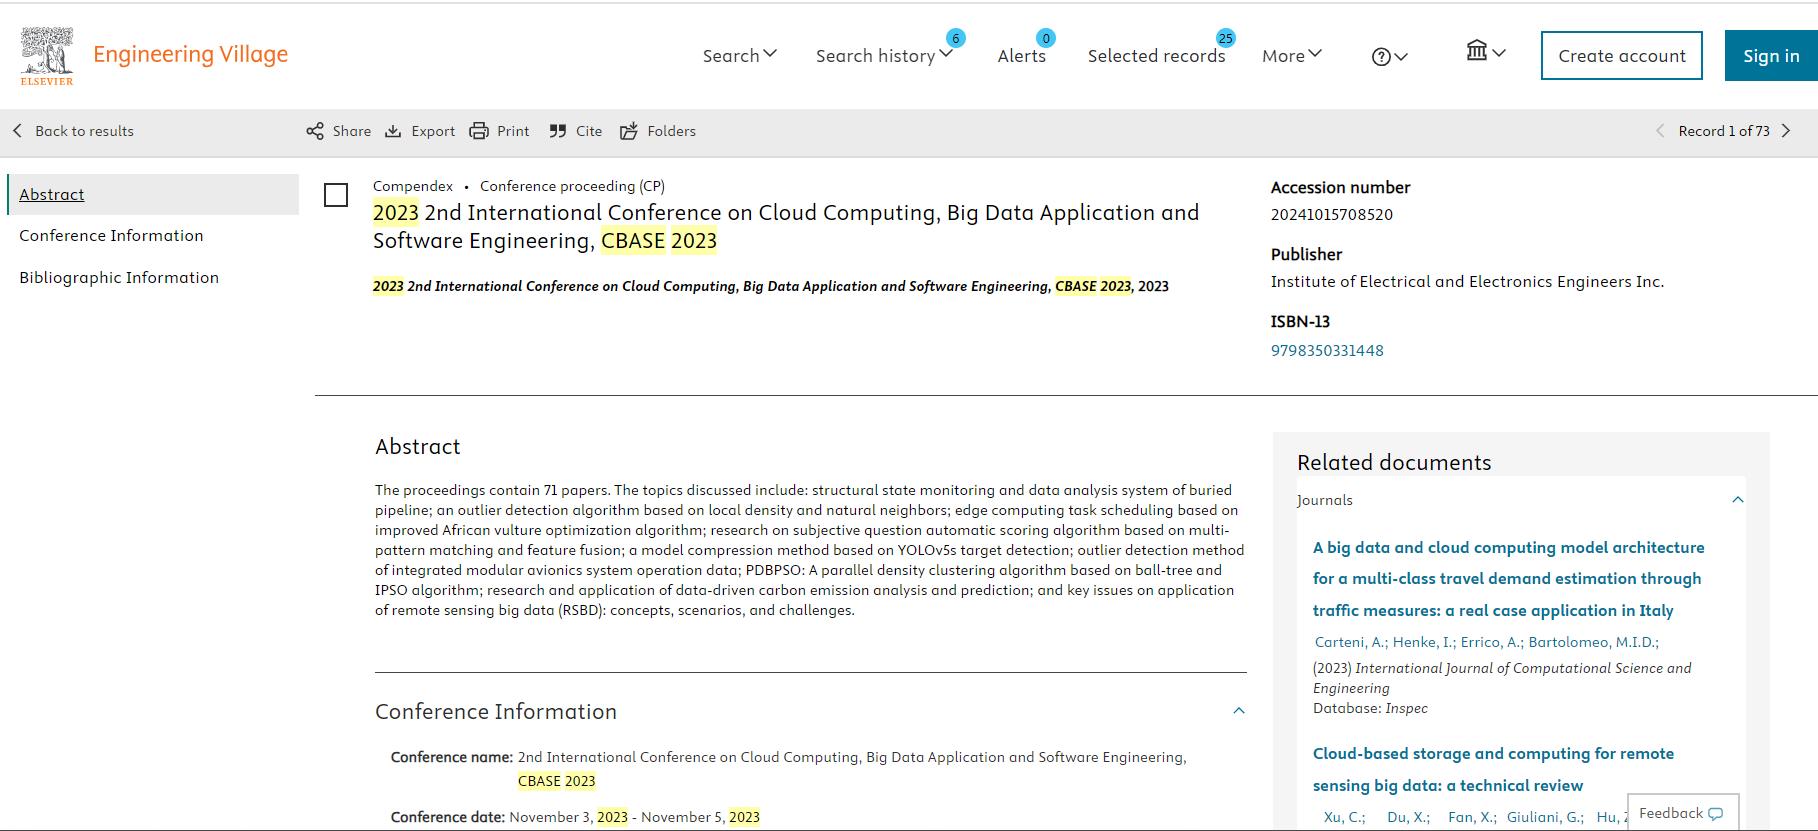Open the Search history dropdown

(884, 56)
